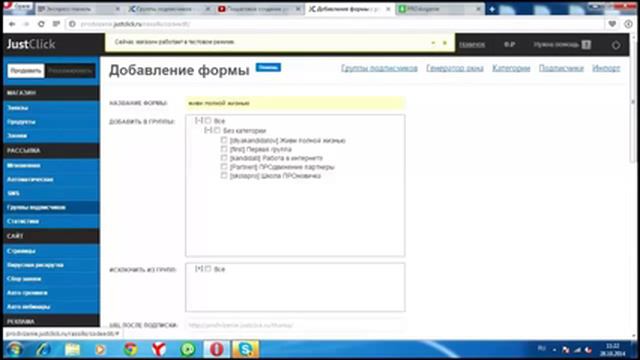Open Группы подписчиков in the sidebar

(51, 207)
